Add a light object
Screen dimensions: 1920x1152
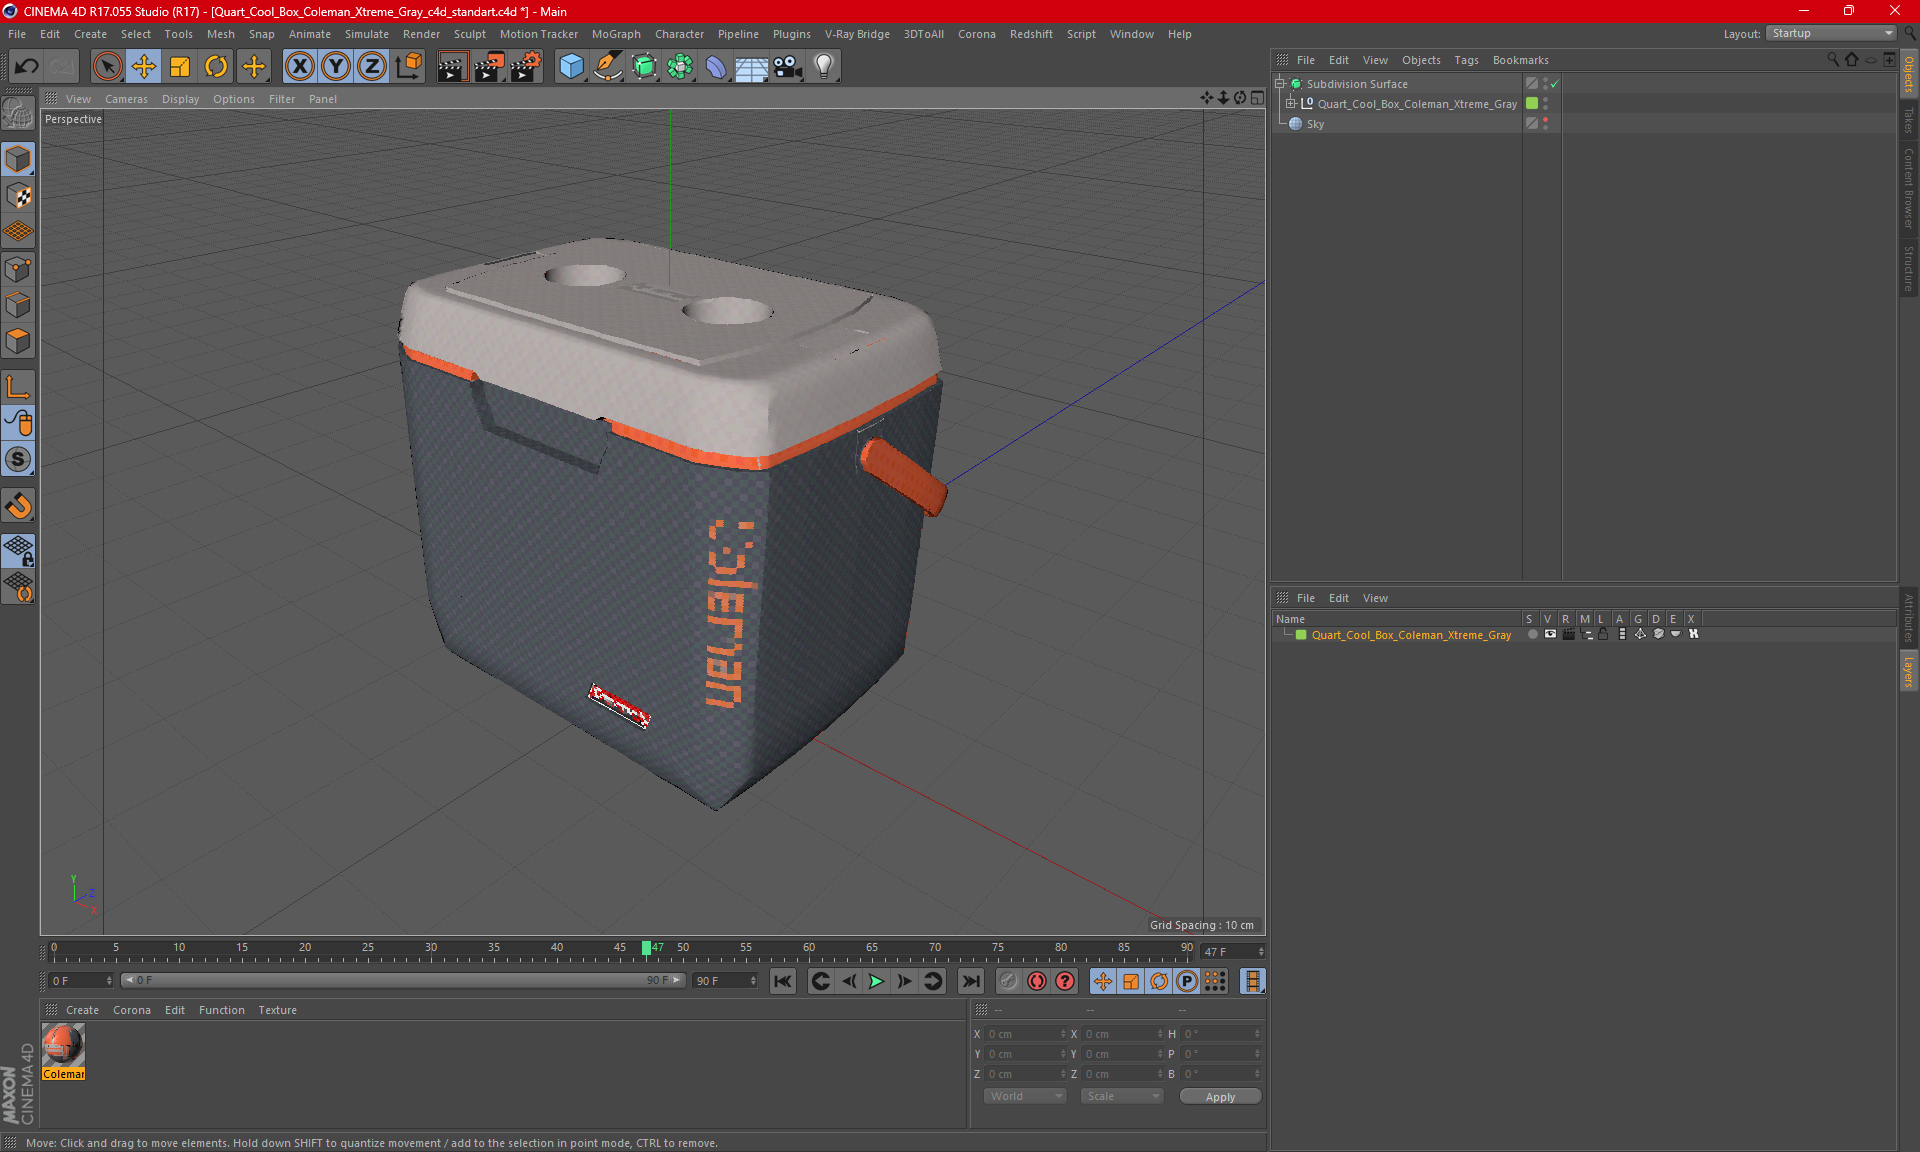tap(824, 67)
